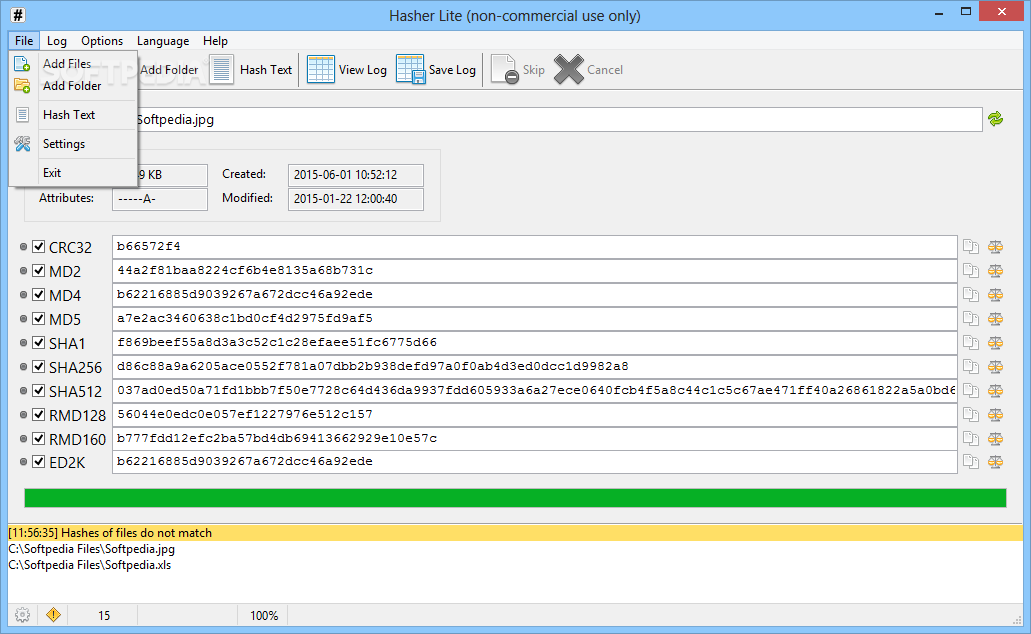Copy the SHA512 hash value

pos(971,391)
